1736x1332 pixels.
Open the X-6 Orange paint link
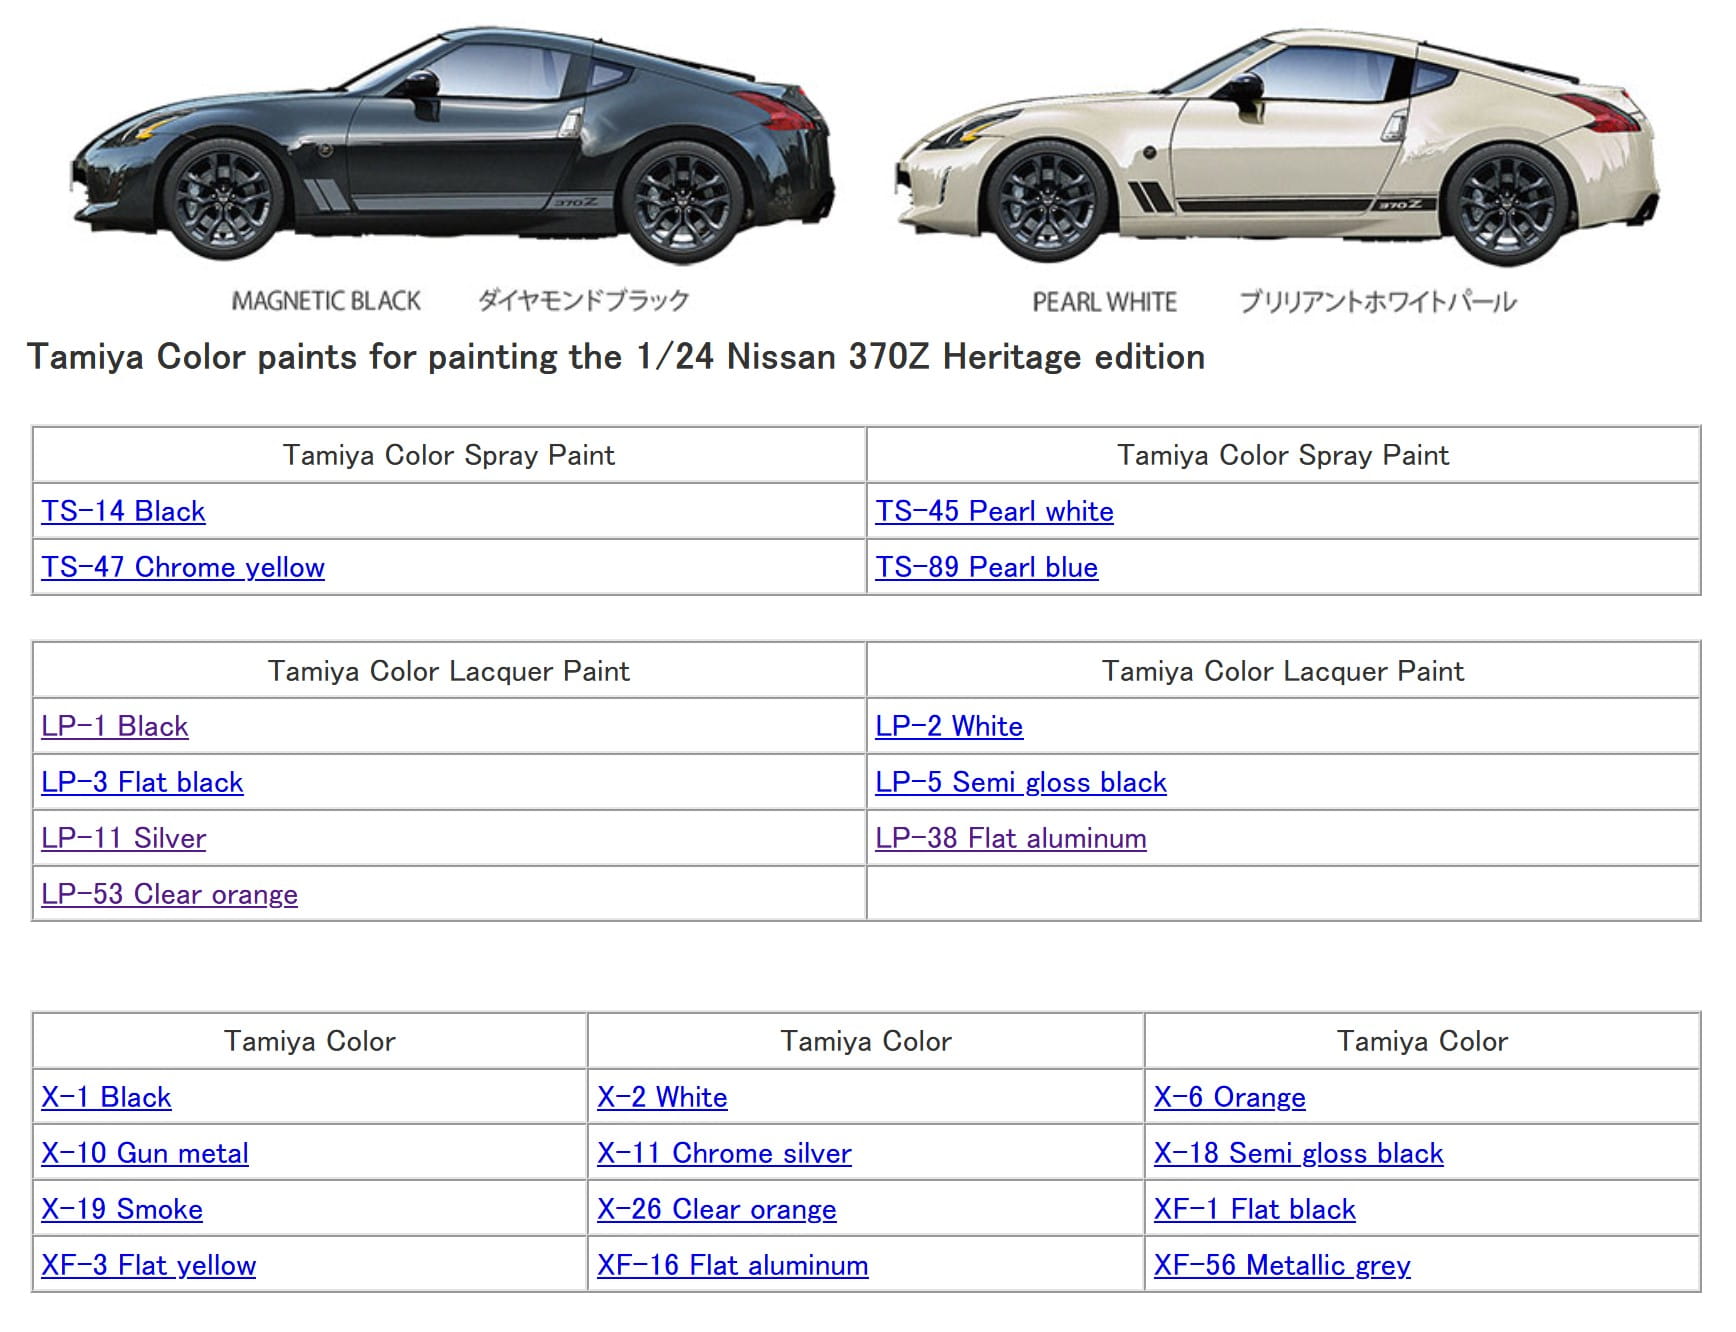point(1229,1097)
